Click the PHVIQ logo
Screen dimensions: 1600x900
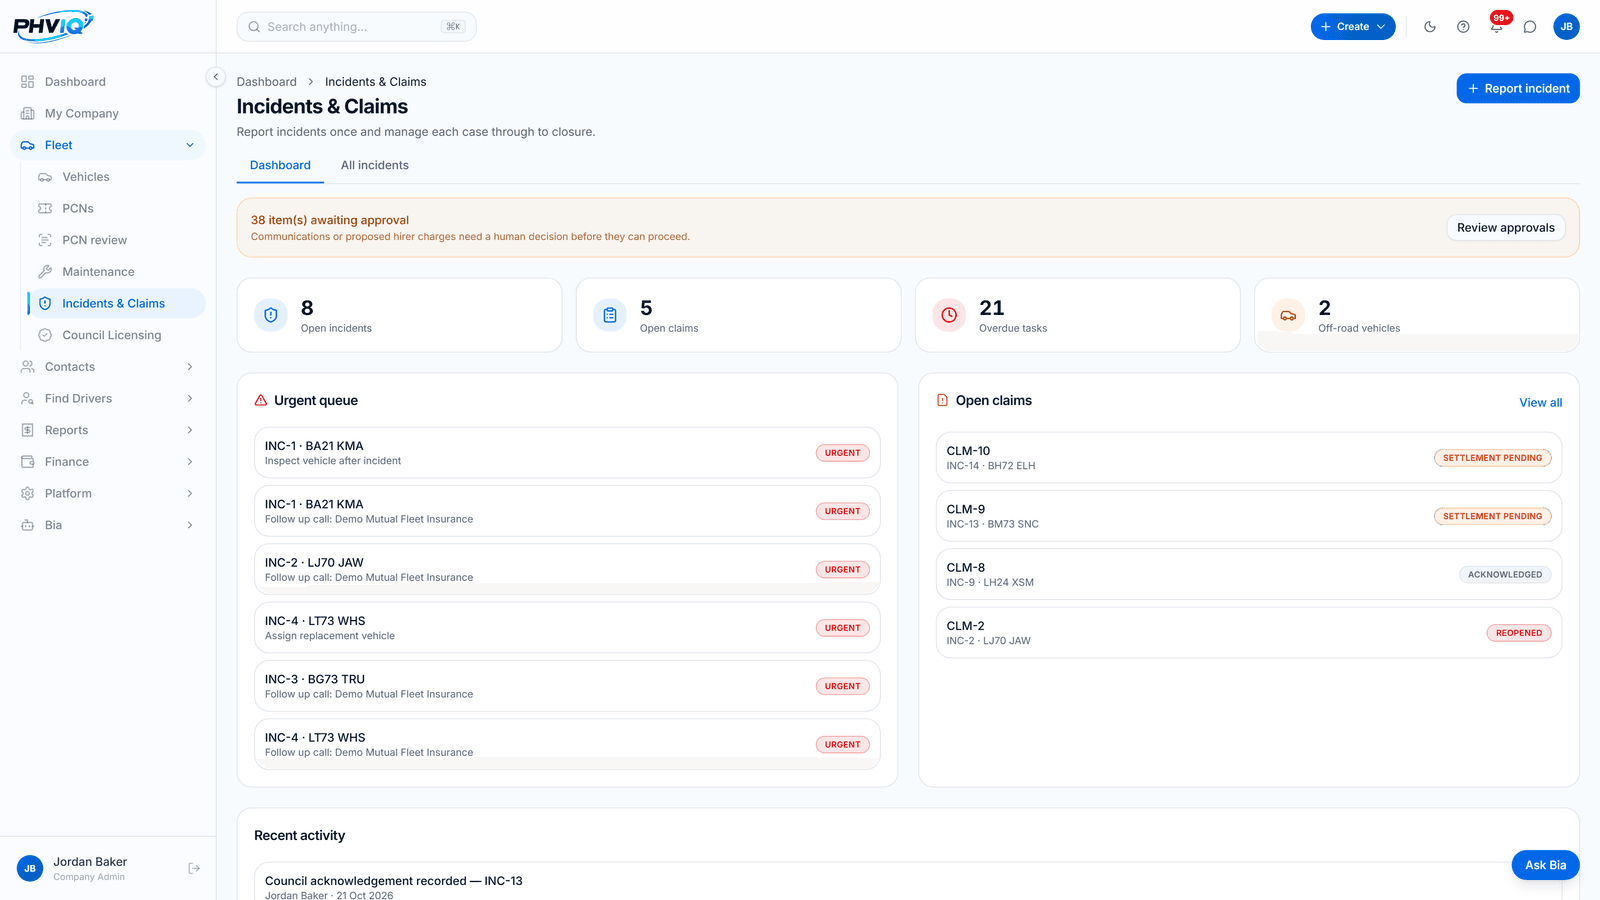point(53,26)
